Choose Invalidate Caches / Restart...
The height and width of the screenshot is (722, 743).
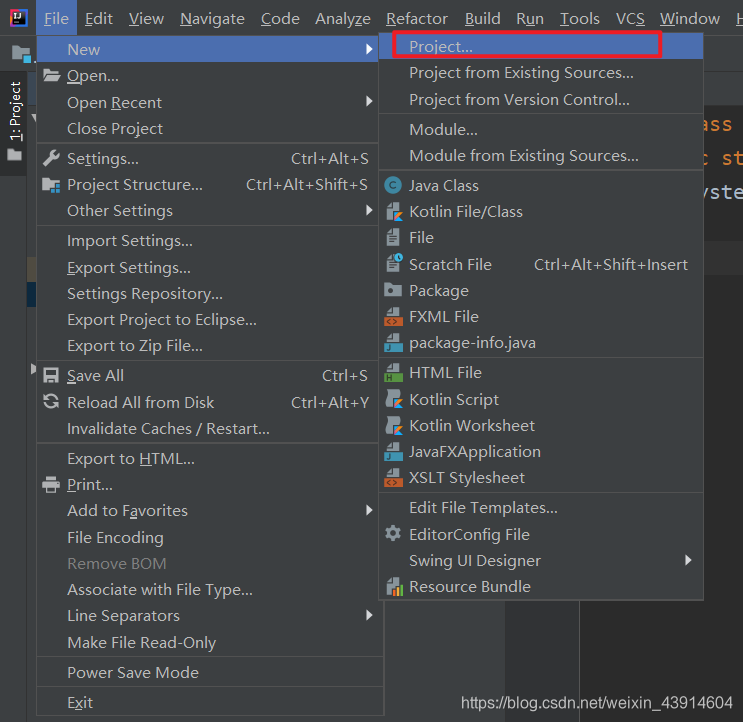point(208,429)
